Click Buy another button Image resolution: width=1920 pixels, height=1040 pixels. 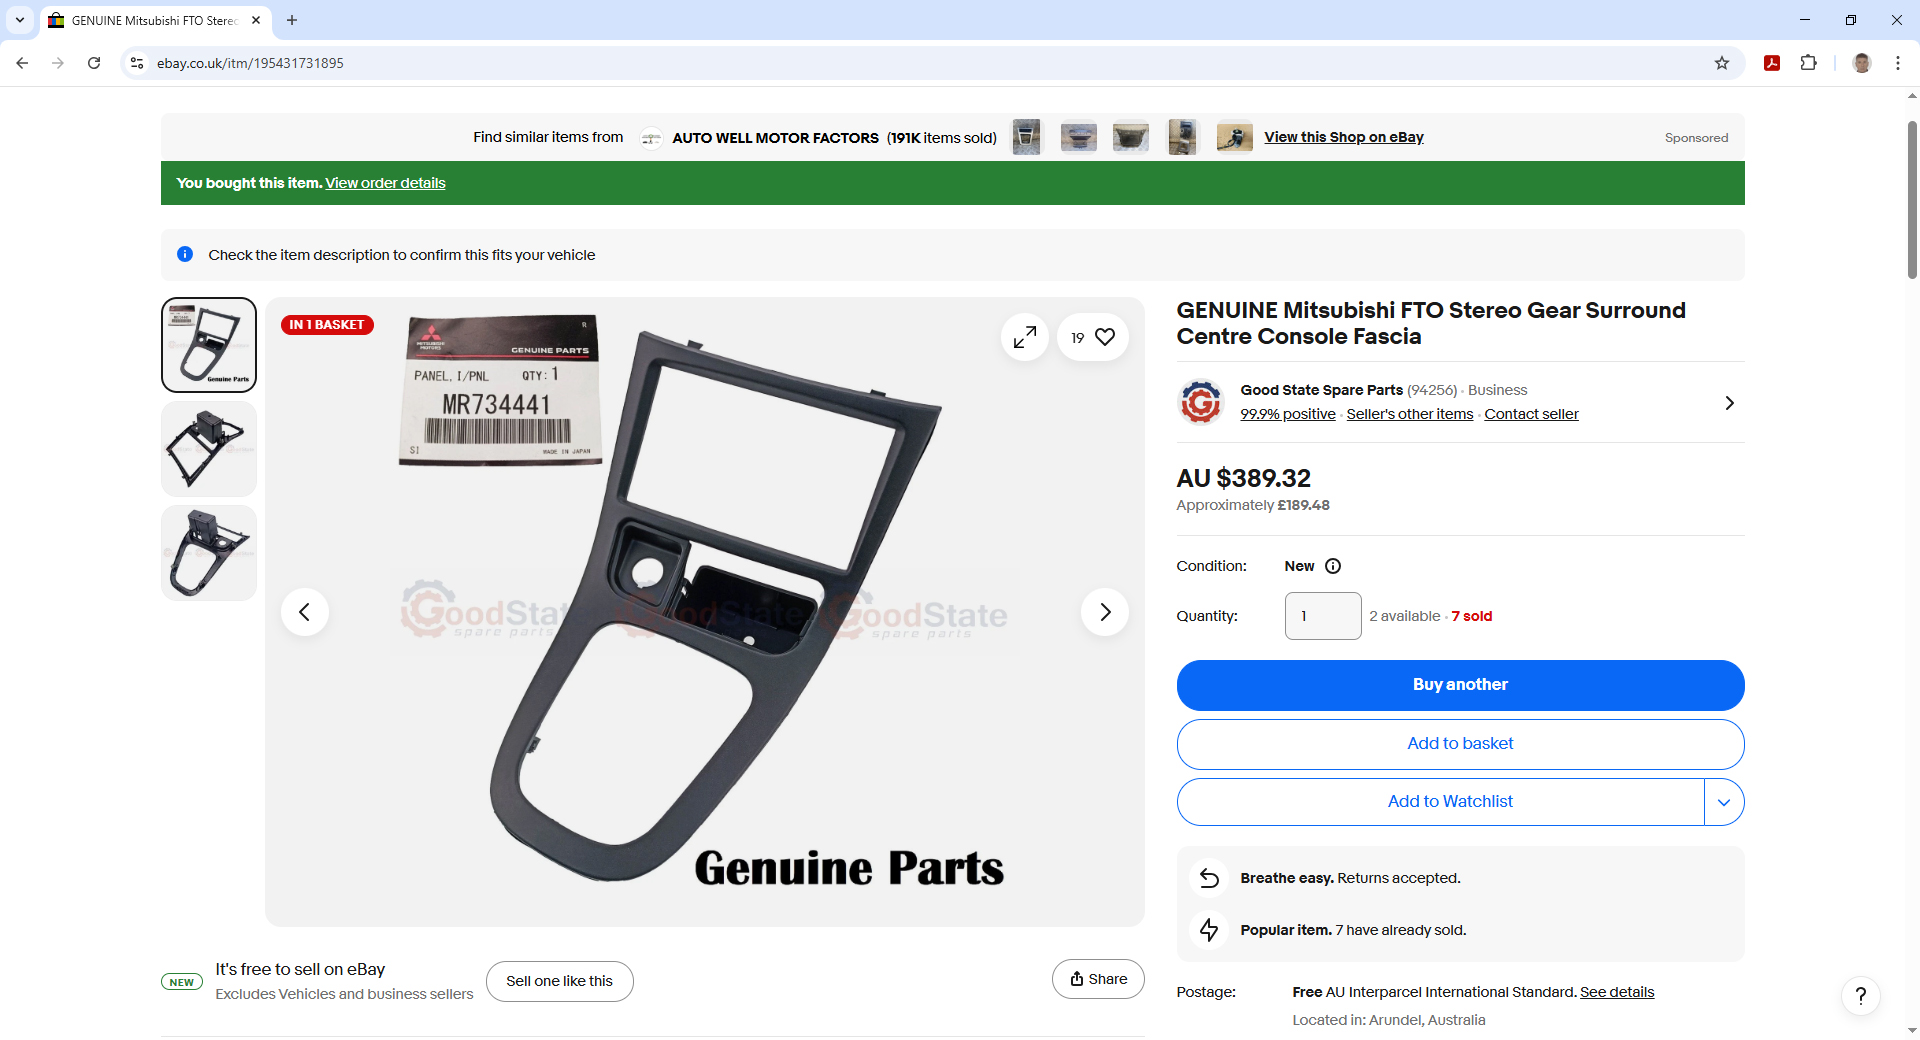[x=1460, y=685]
